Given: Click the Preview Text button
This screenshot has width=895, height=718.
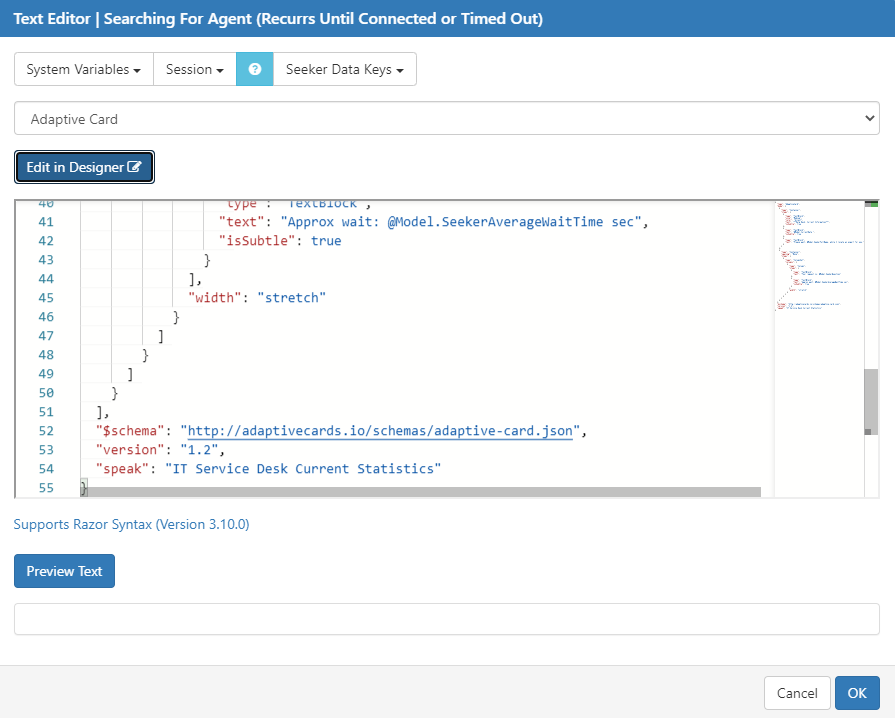Looking at the screenshot, I should [x=64, y=571].
